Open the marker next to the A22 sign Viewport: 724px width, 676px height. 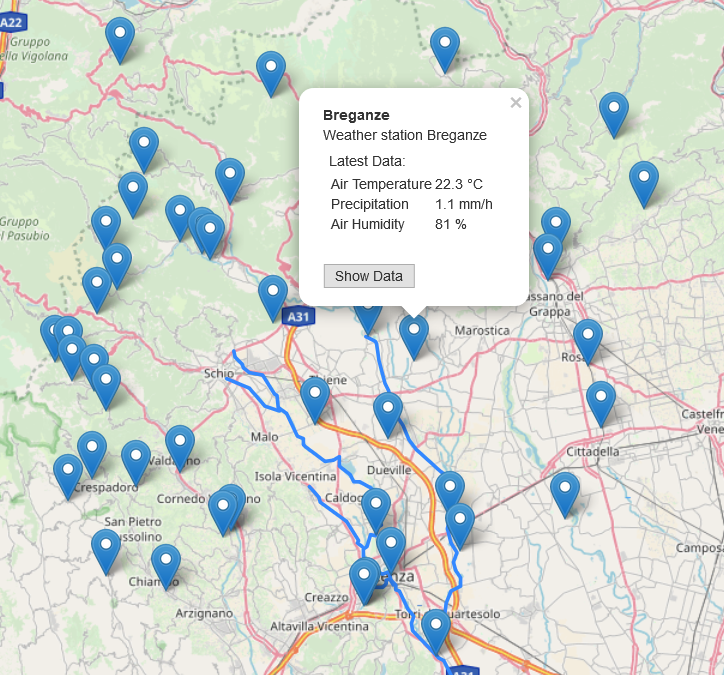(121, 37)
